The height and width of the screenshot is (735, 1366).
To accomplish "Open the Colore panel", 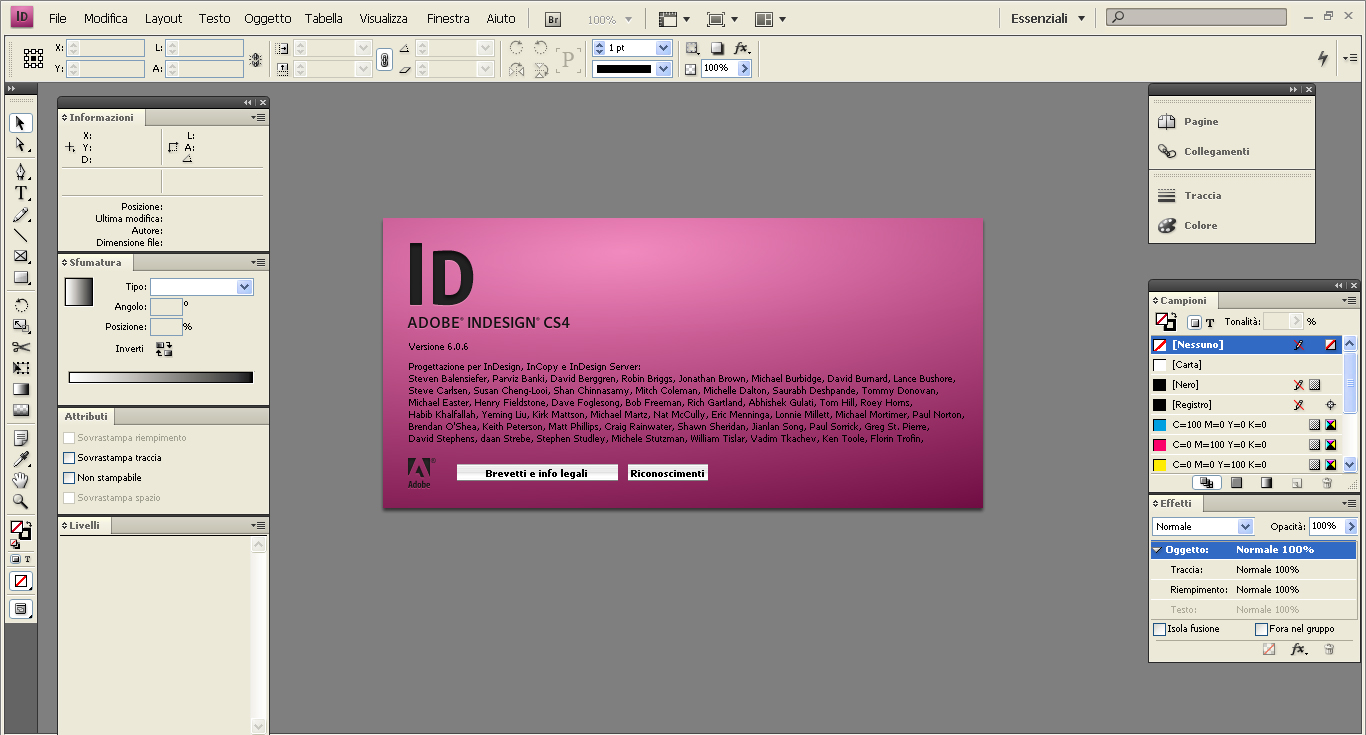I will click(x=1200, y=226).
